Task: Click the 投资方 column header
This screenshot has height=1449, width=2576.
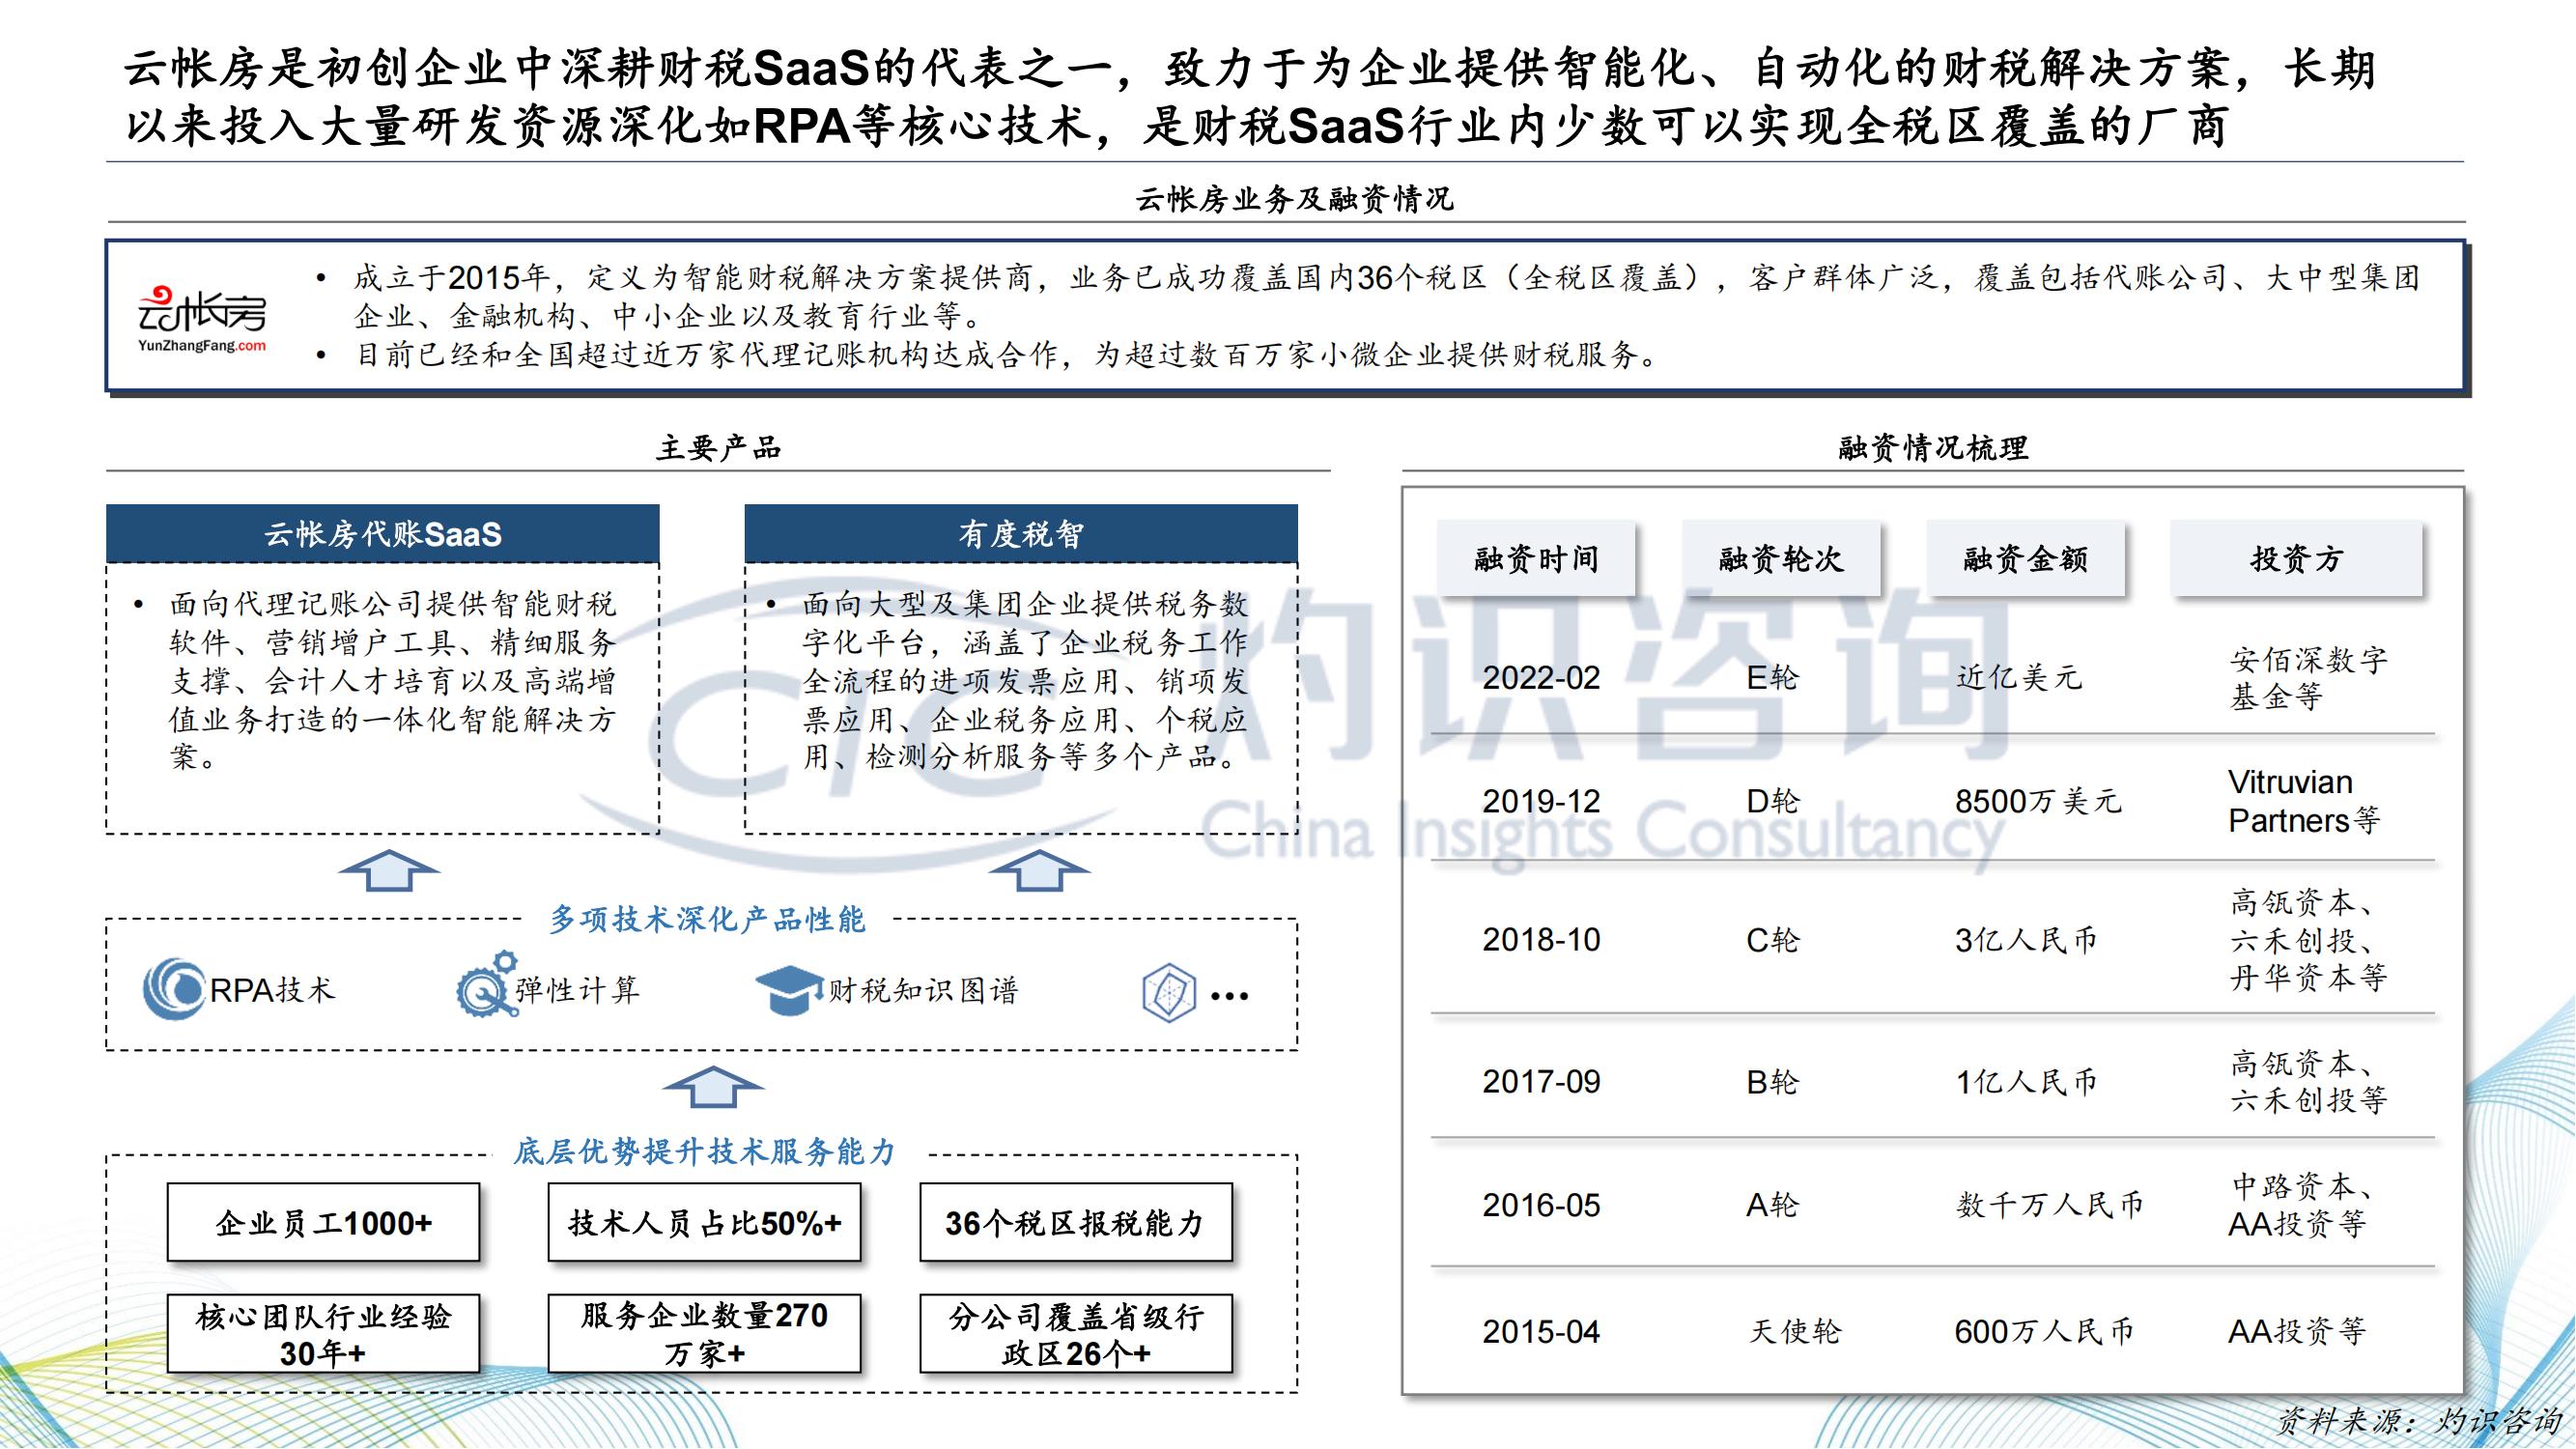Action: (2296, 558)
